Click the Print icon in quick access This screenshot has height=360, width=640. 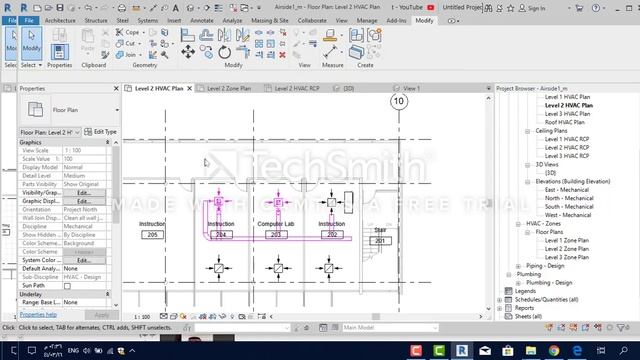(x=122, y=8)
